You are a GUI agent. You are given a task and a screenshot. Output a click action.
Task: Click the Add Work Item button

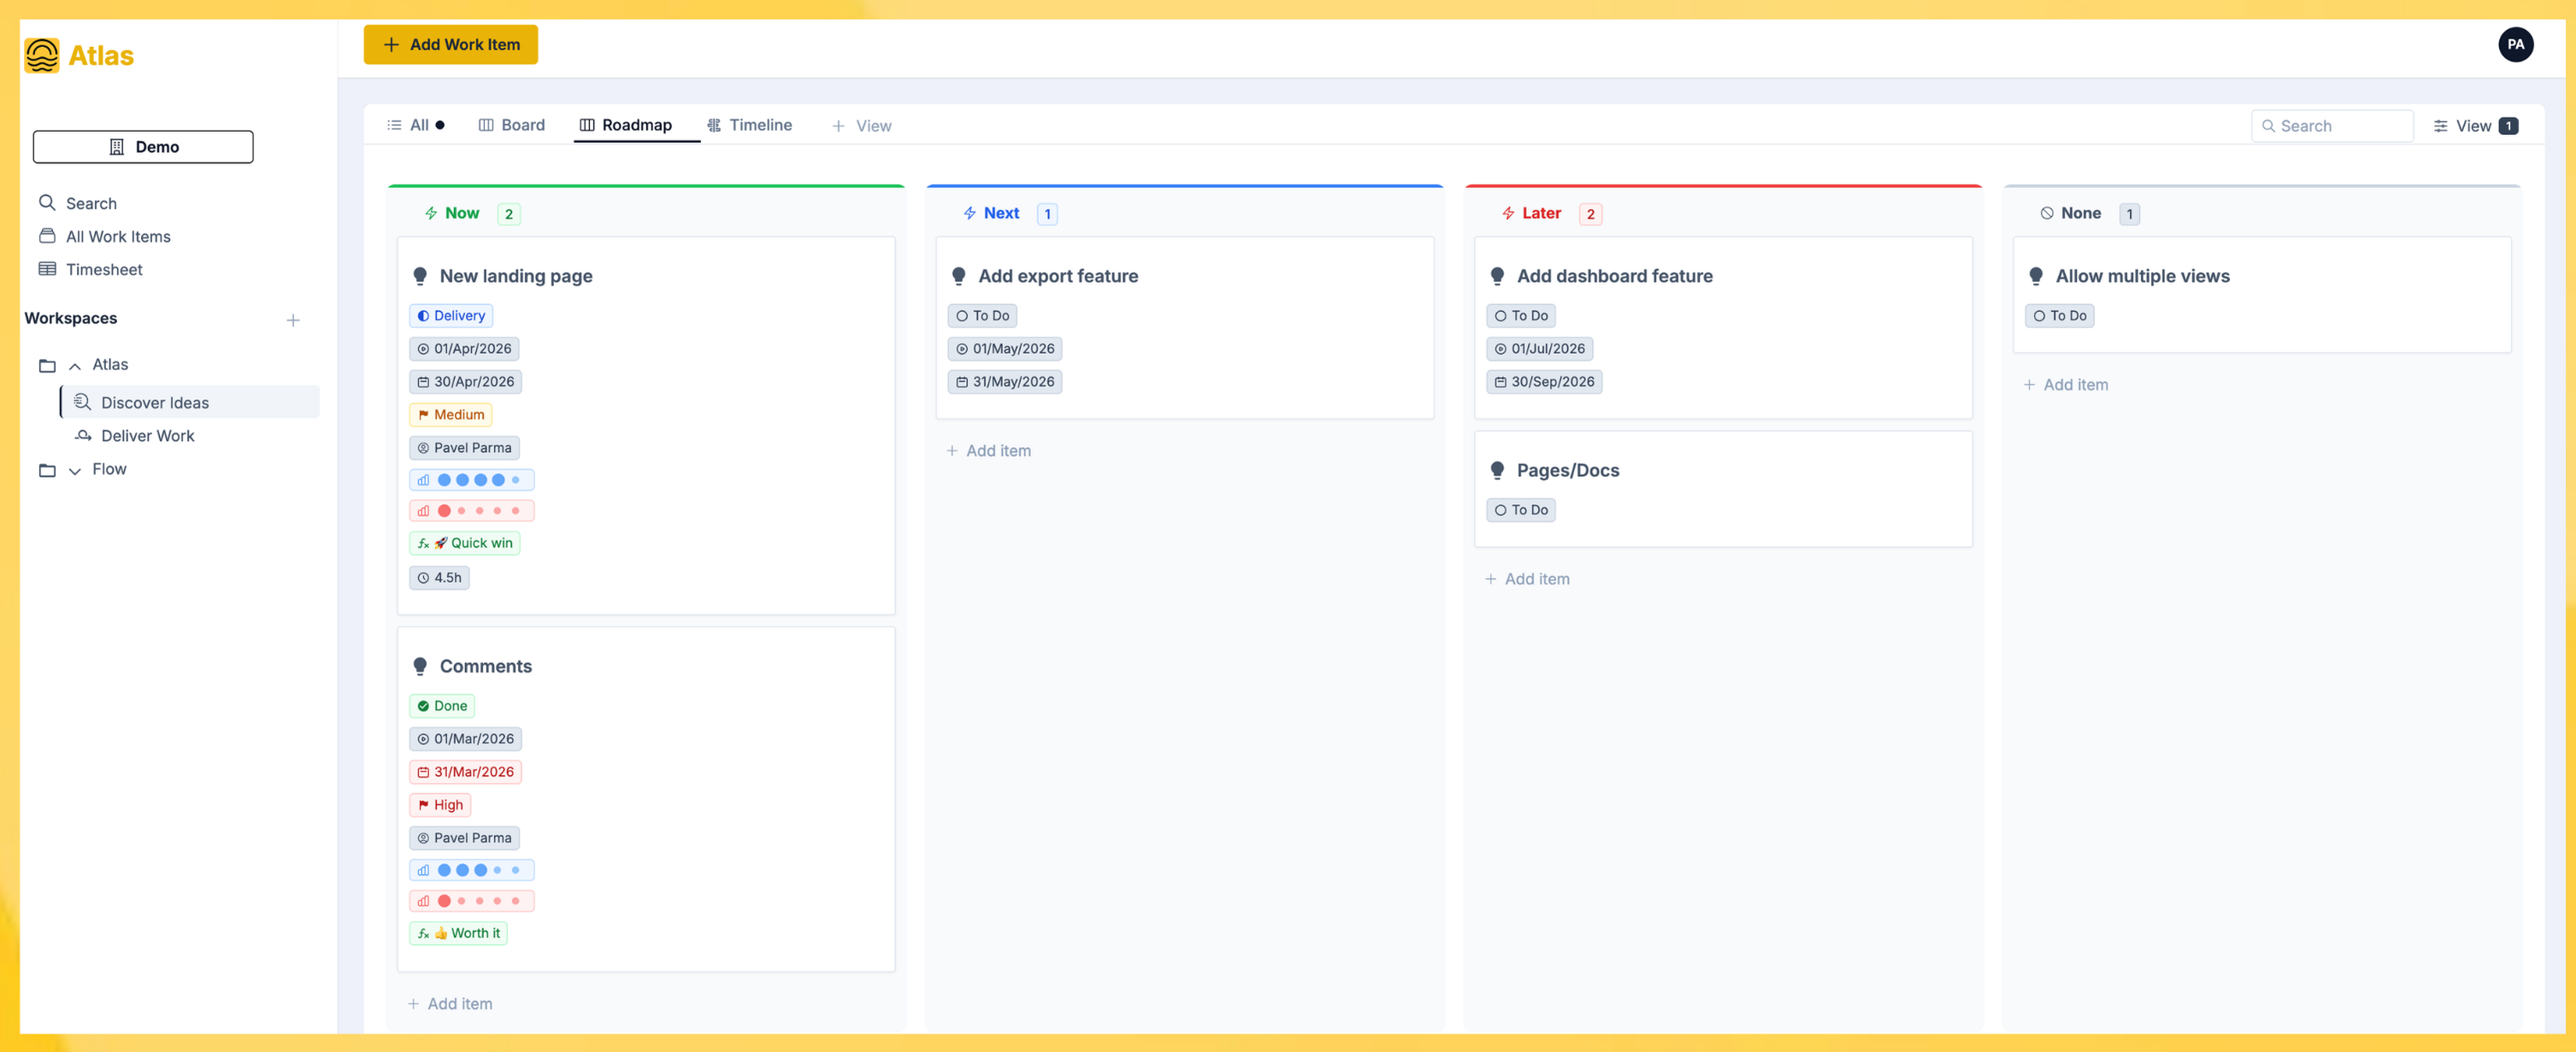pyautogui.click(x=450, y=44)
